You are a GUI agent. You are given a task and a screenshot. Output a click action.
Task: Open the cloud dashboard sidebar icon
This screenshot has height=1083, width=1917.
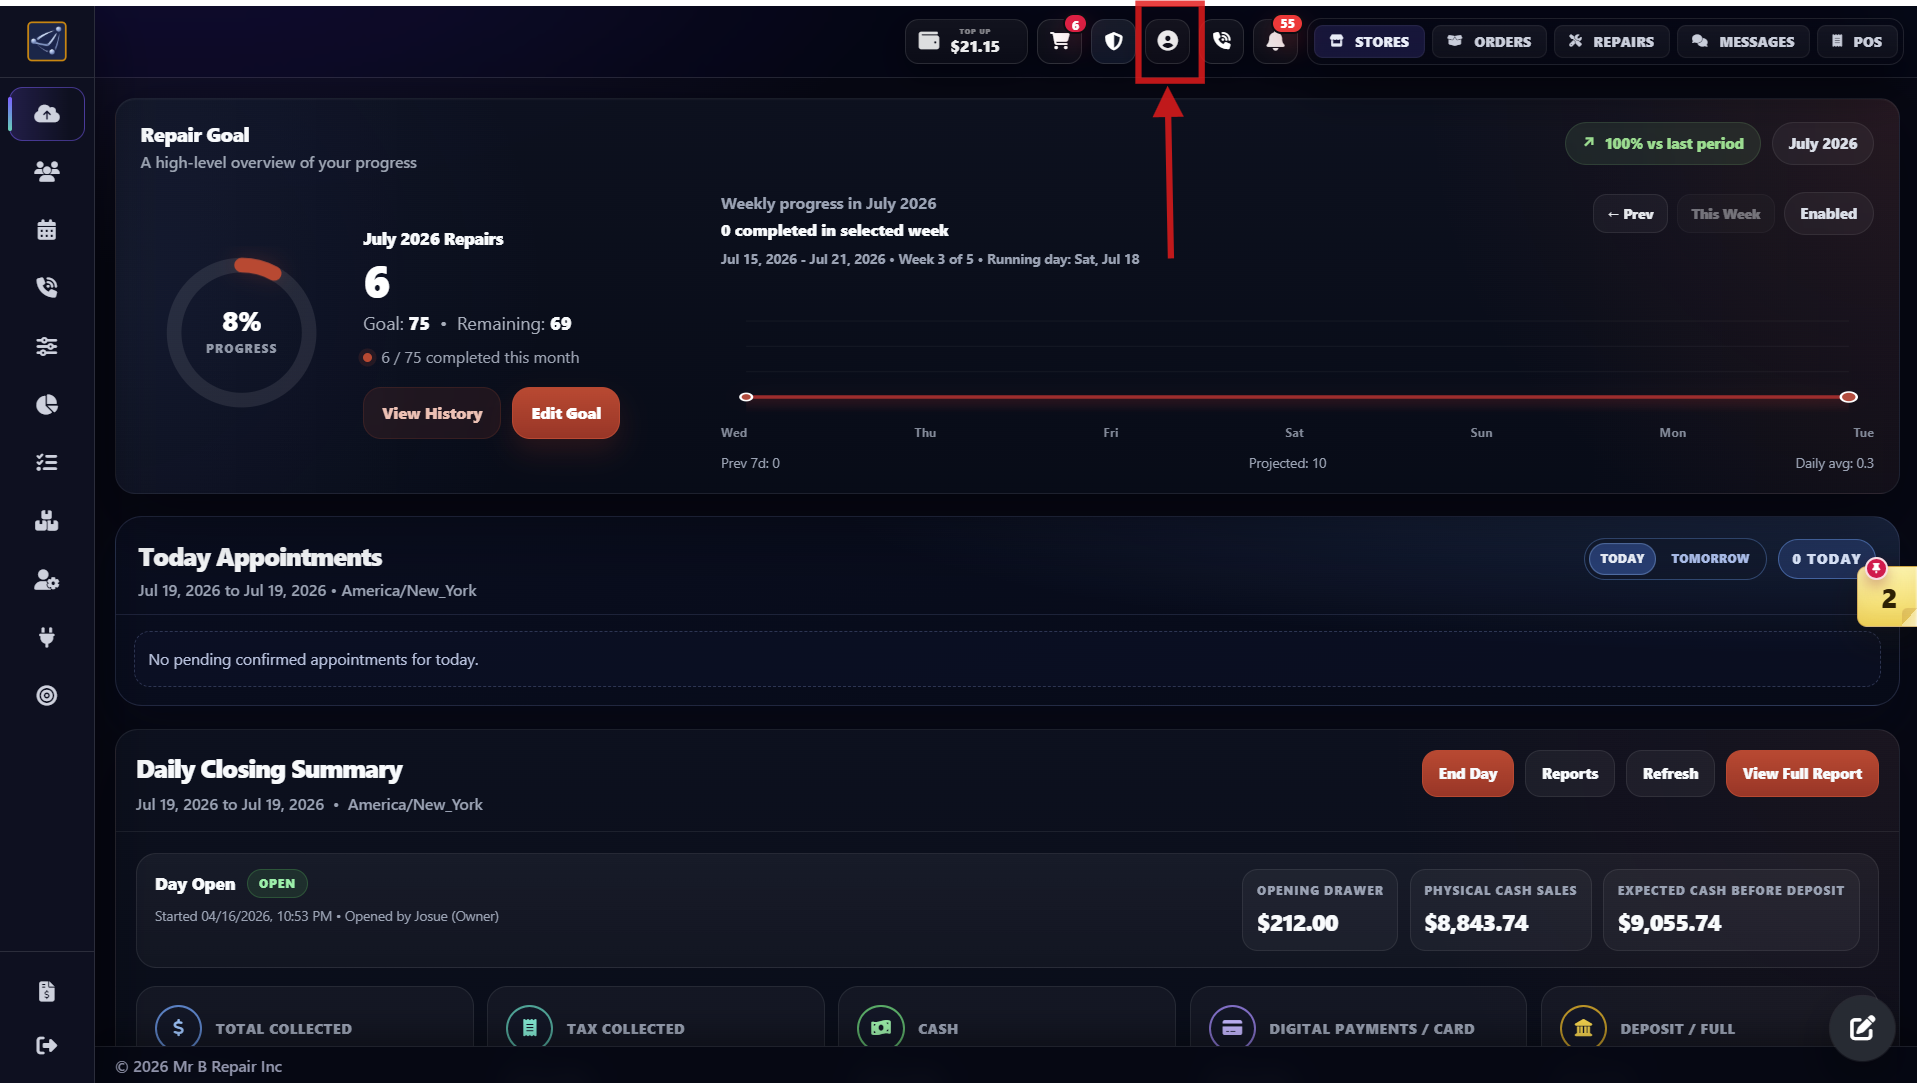click(47, 114)
